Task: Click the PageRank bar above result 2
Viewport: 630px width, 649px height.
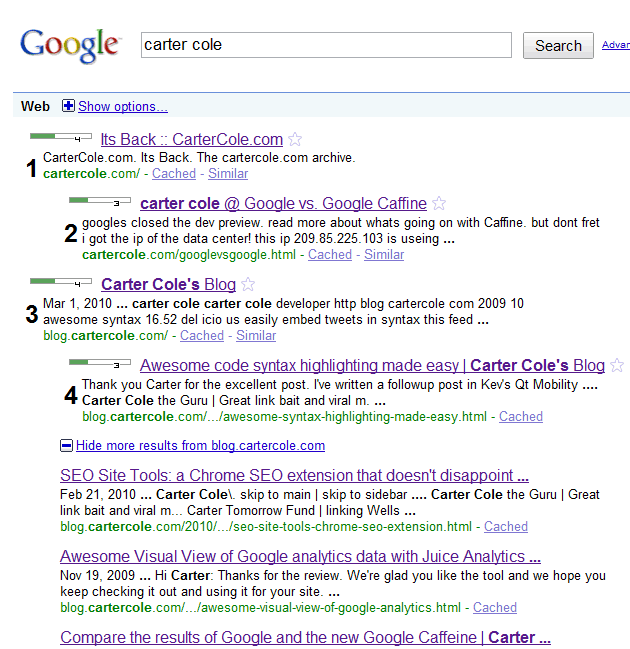Action: (99, 201)
